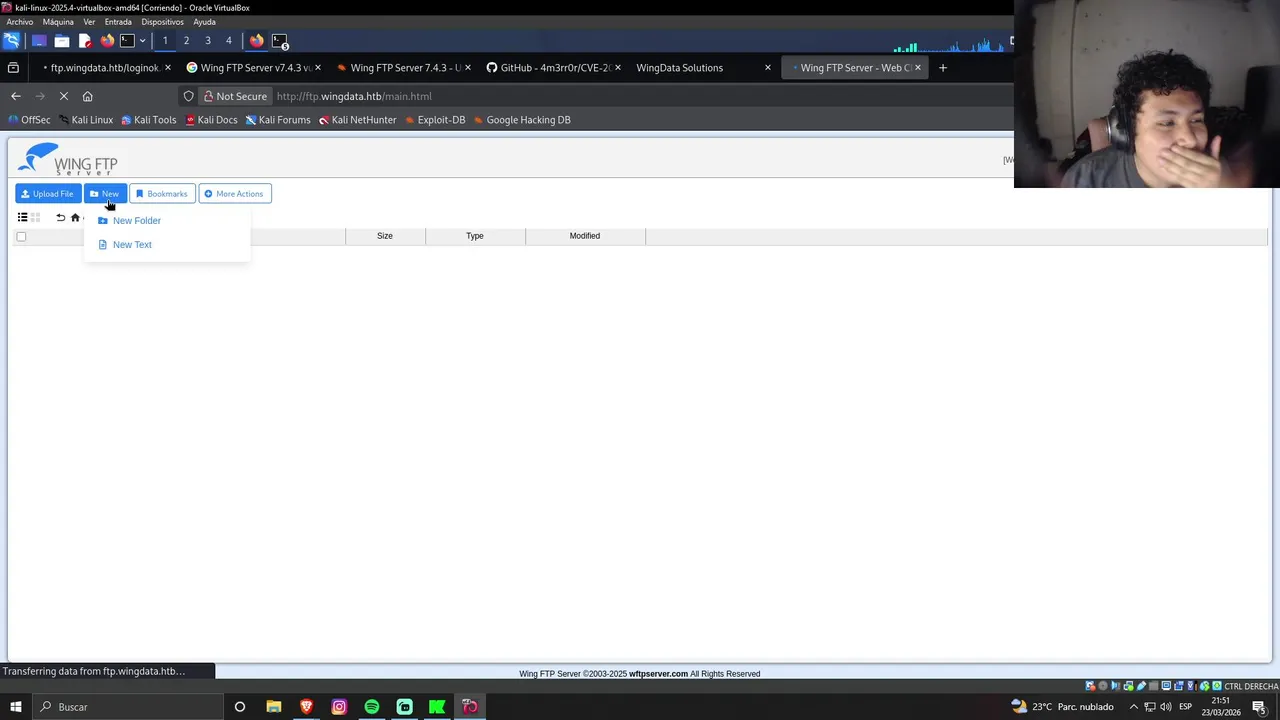Go to home directory icon in file toolbar
Image resolution: width=1280 pixels, height=720 pixels.
pos(75,217)
